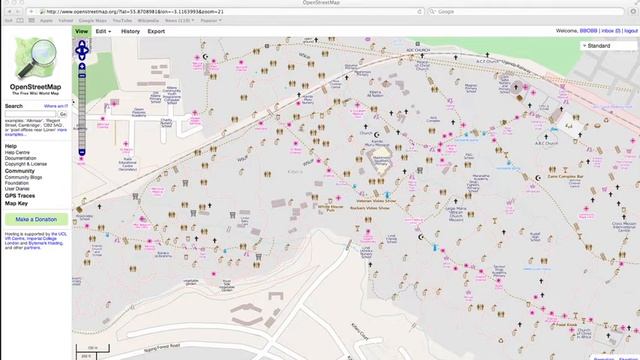Open the Map Key link

pos(16,203)
